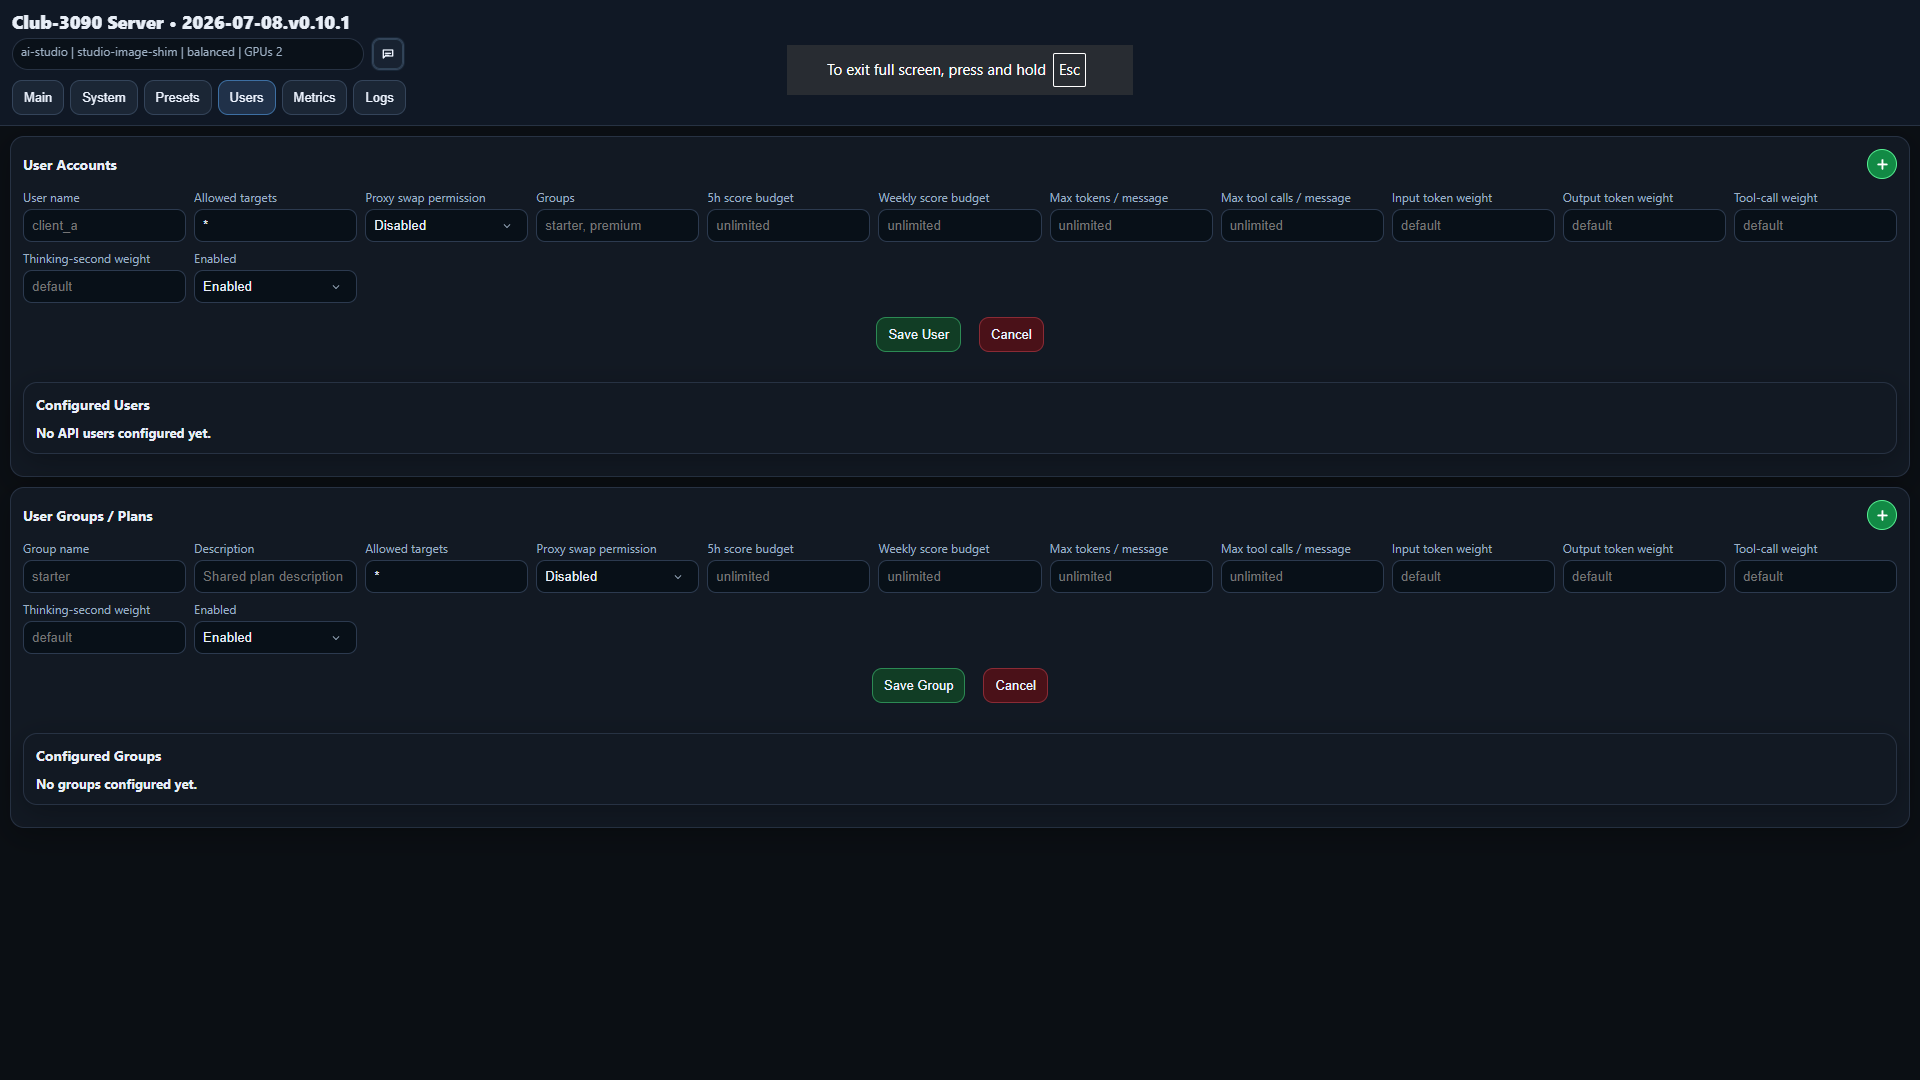Focus Thinking-second weight field in User Groups
The height and width of the screenshot is (1080, 1920).
[x=104, y=638]
